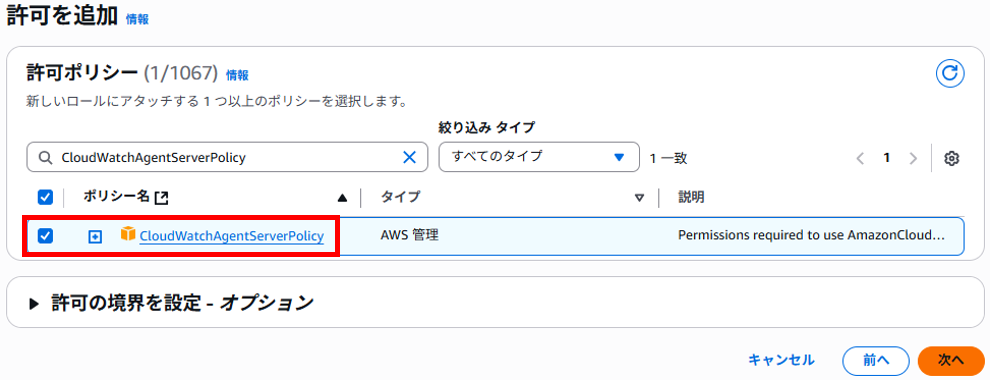Open the すべてのタイプ filter dropdown
The height and width of the screenshot is (383, 992).
coord(539,156)
